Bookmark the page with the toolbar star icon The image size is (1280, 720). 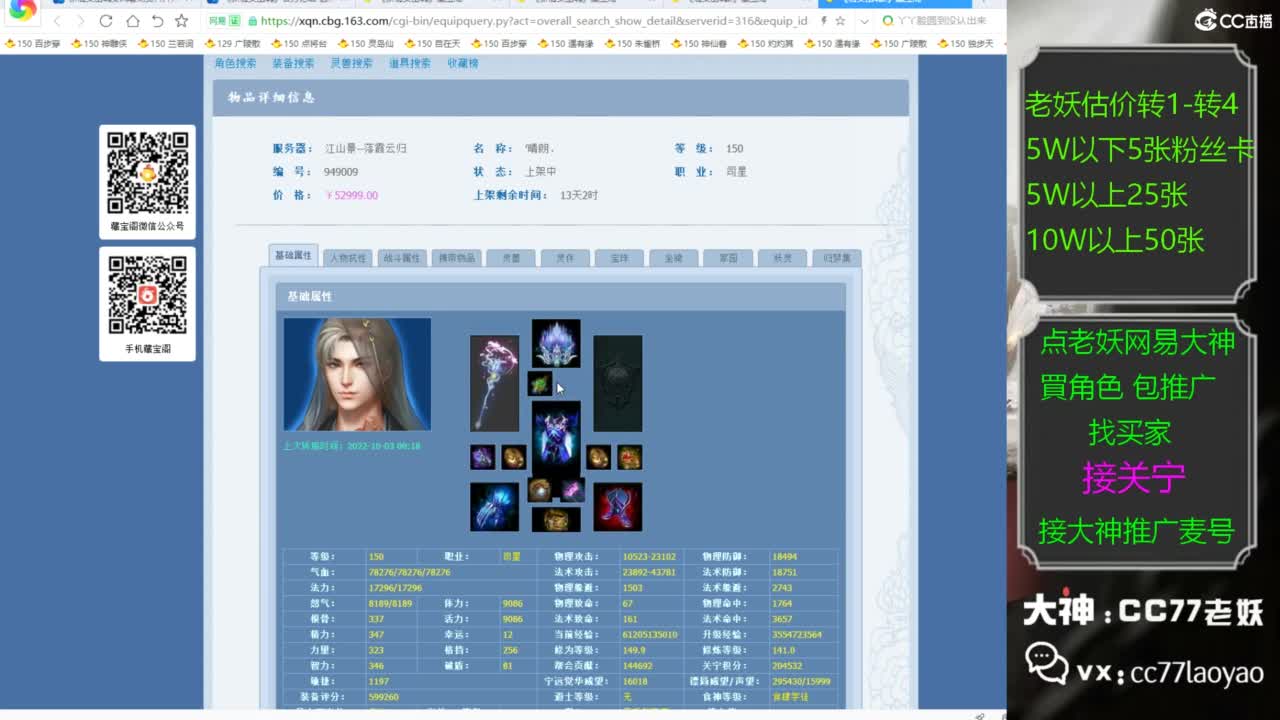[x=181, y=21]
